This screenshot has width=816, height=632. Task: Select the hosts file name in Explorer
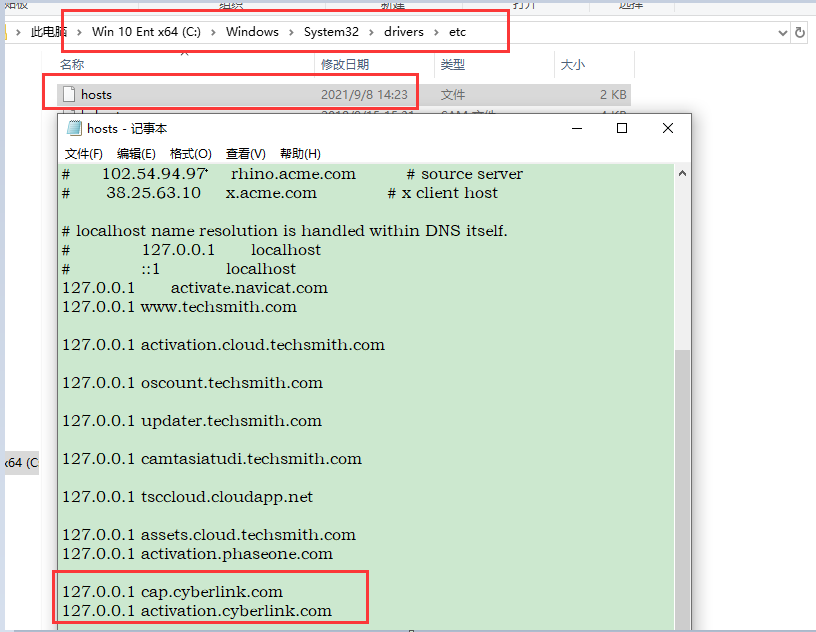96,94
